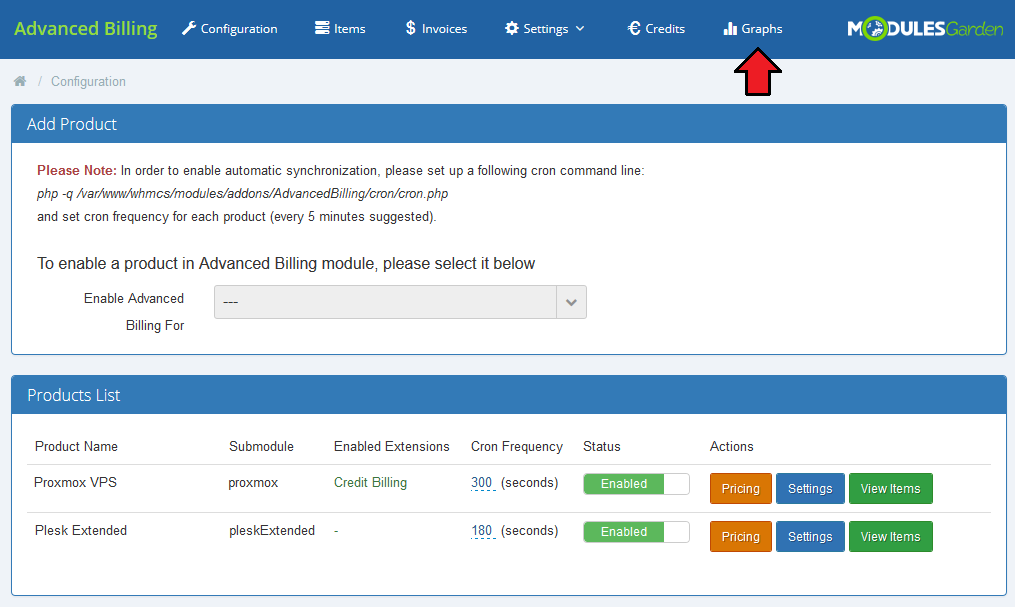
Task: Expand the Settings dropdown menu
Action: tap(545, 28)
